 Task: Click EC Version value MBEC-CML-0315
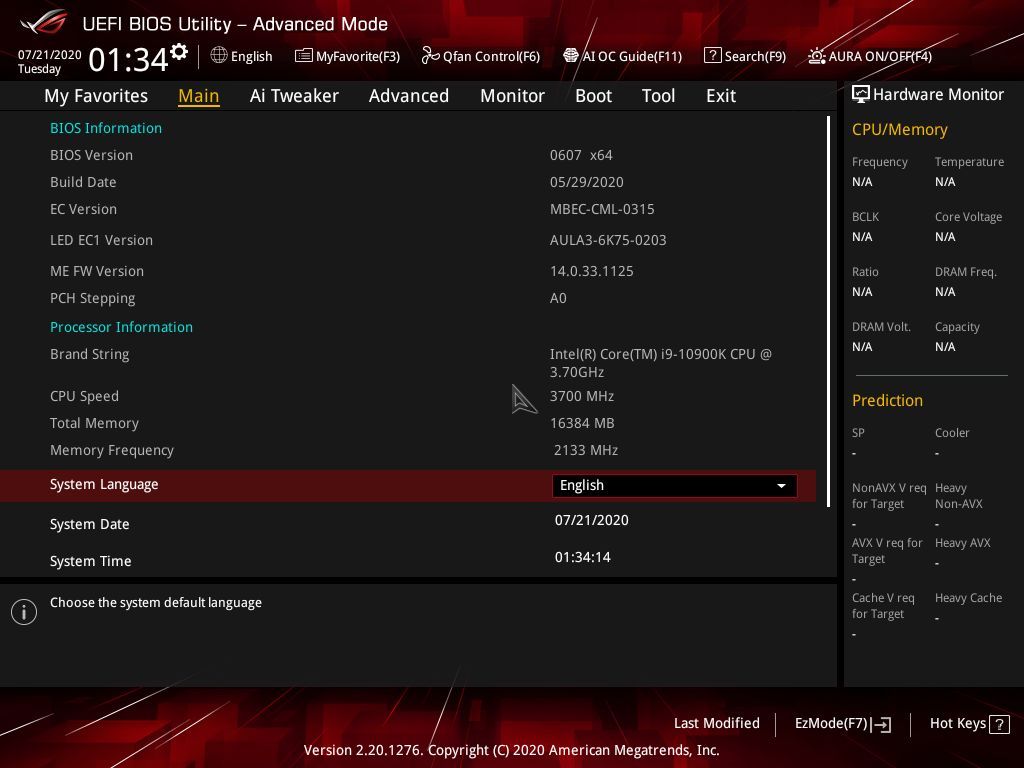(602, 210)
